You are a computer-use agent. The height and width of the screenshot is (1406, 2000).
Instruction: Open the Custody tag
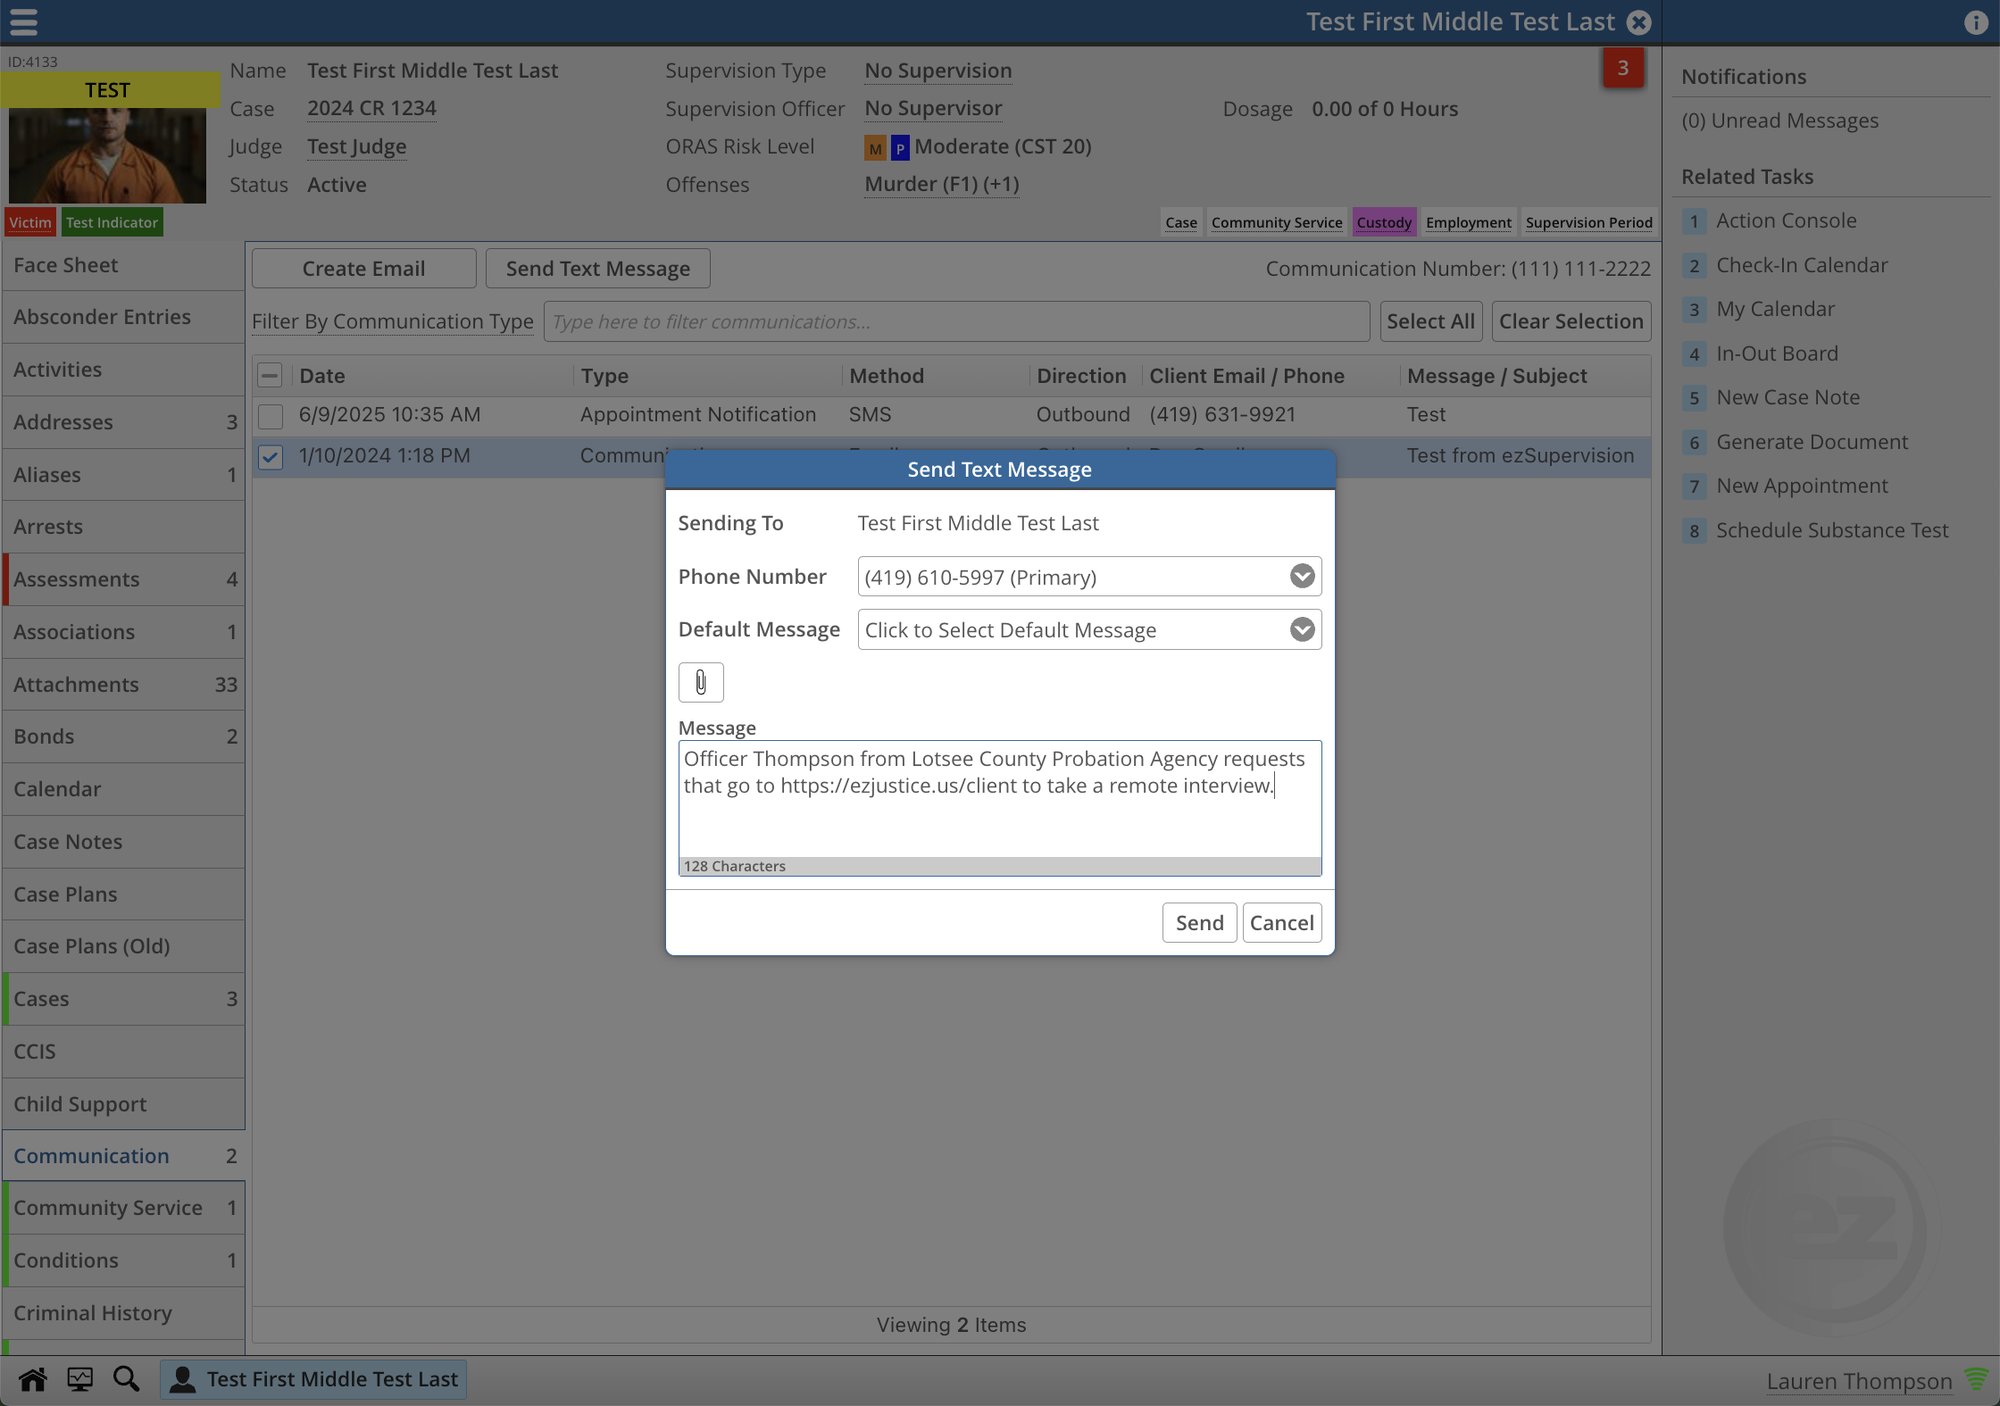[1384, 222]
